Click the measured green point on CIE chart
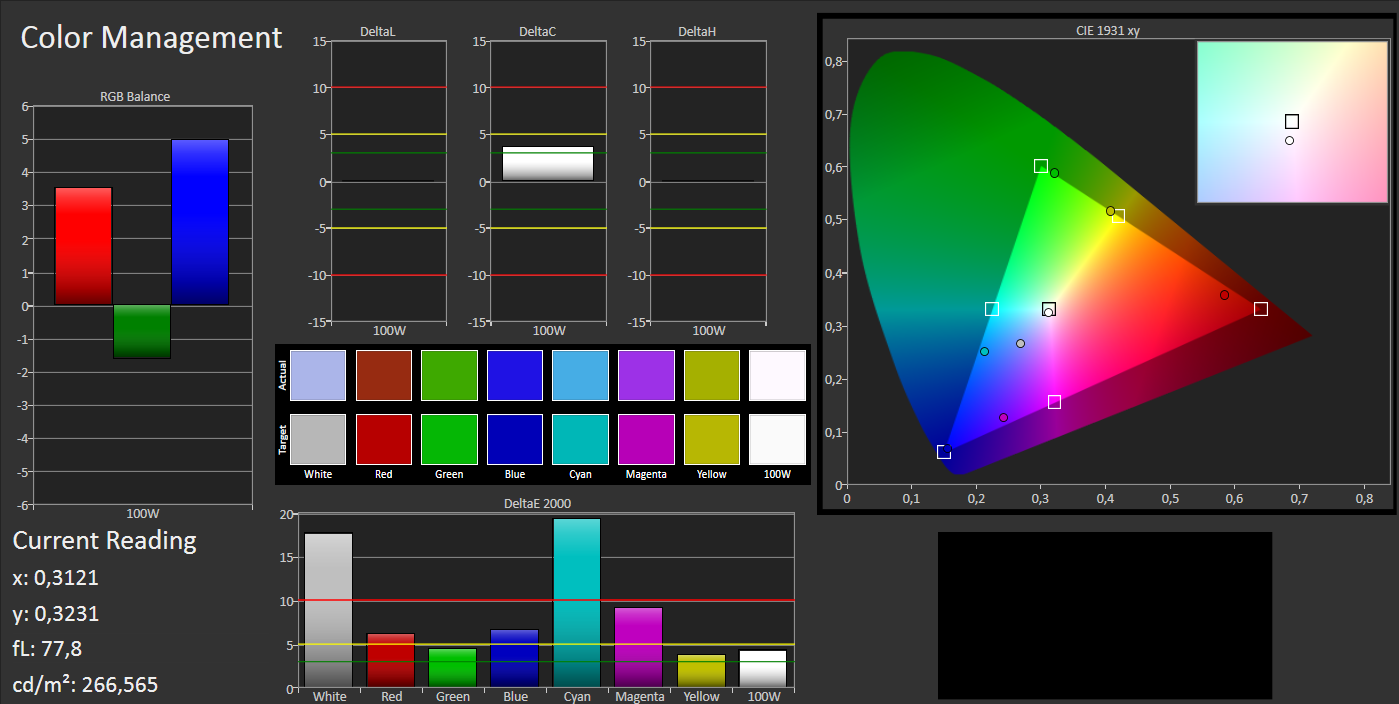Viewport: 1399px width, 704px height. point(1054,173)
